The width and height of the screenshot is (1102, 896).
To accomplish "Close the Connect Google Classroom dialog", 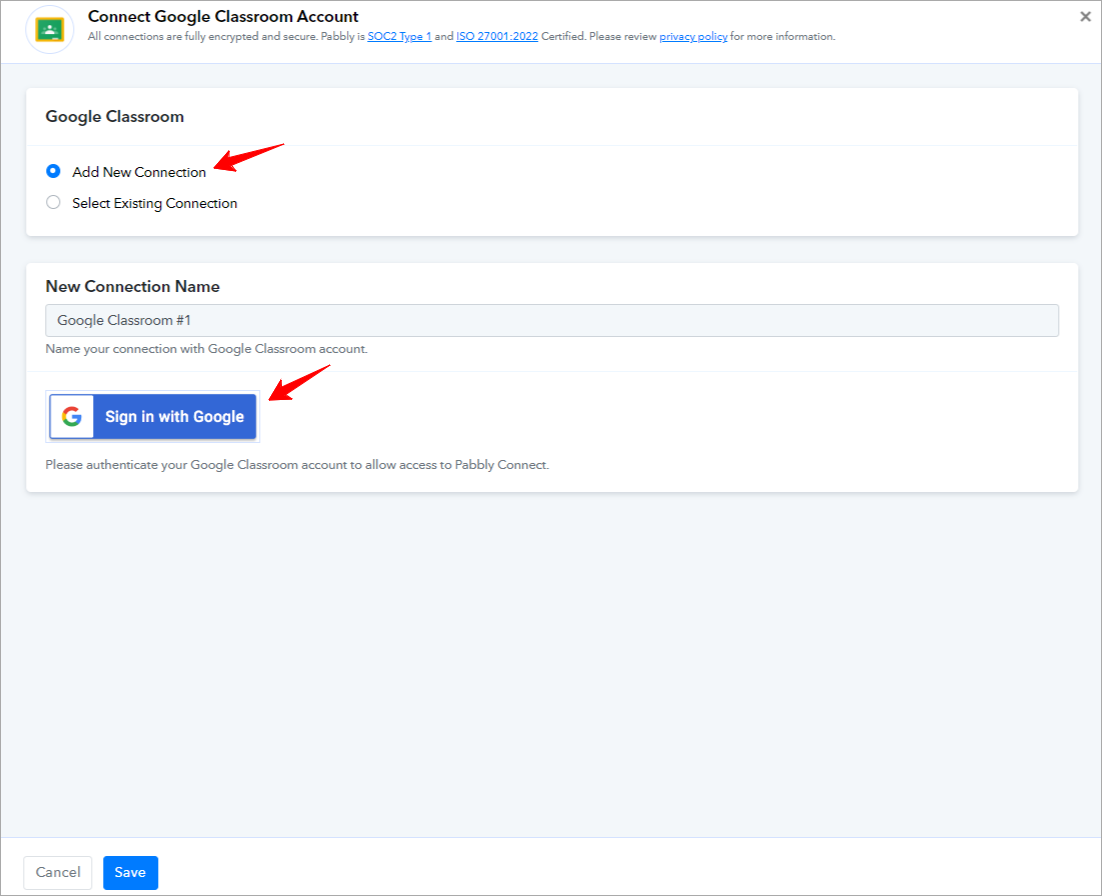I will tap(1085, 17).
